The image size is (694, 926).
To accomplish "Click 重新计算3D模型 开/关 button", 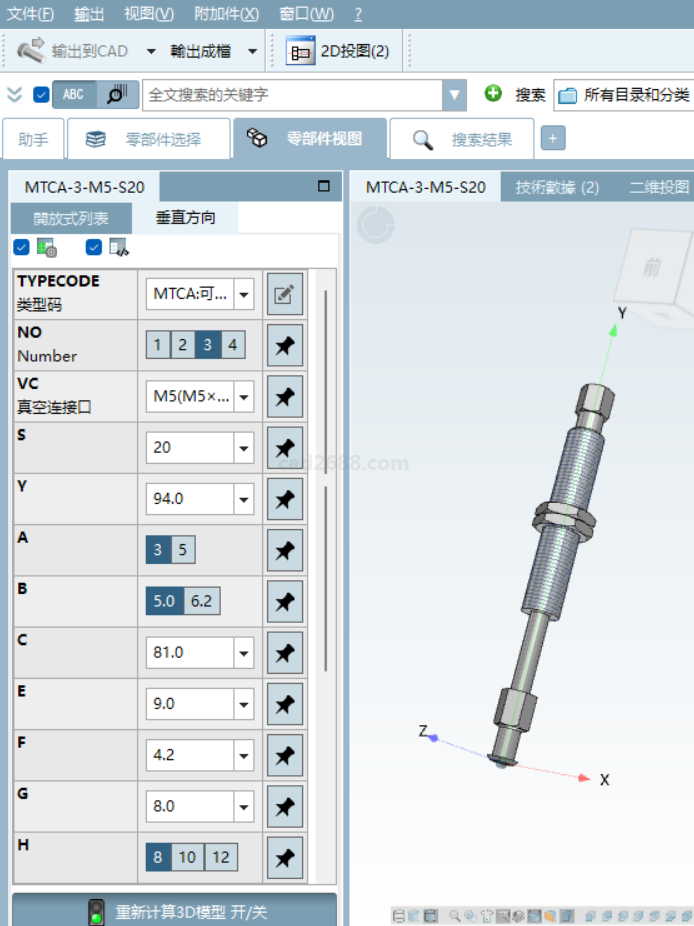I will [174, 911].
